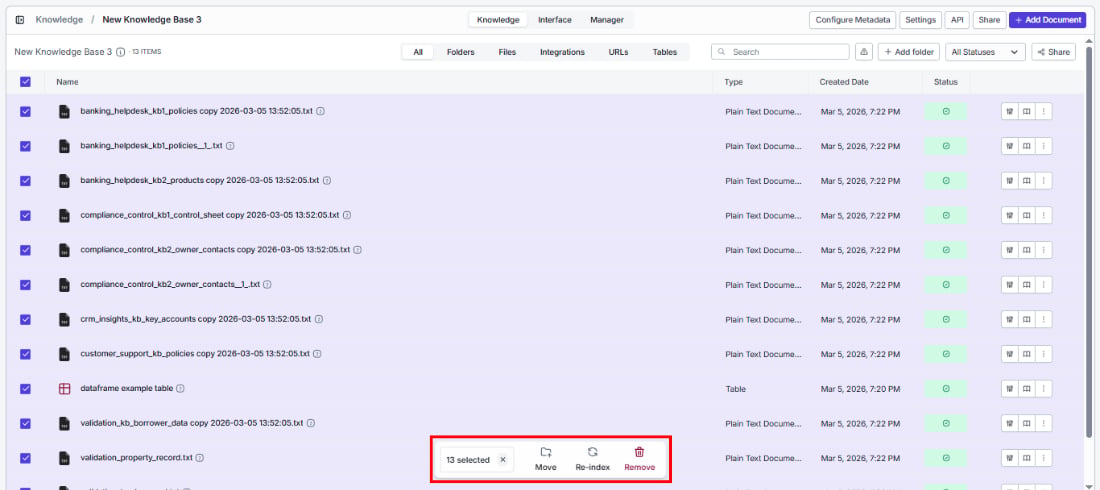1100x490 pixels.
Task: Switch to the Interface tab
Action: tap(555, 20)
